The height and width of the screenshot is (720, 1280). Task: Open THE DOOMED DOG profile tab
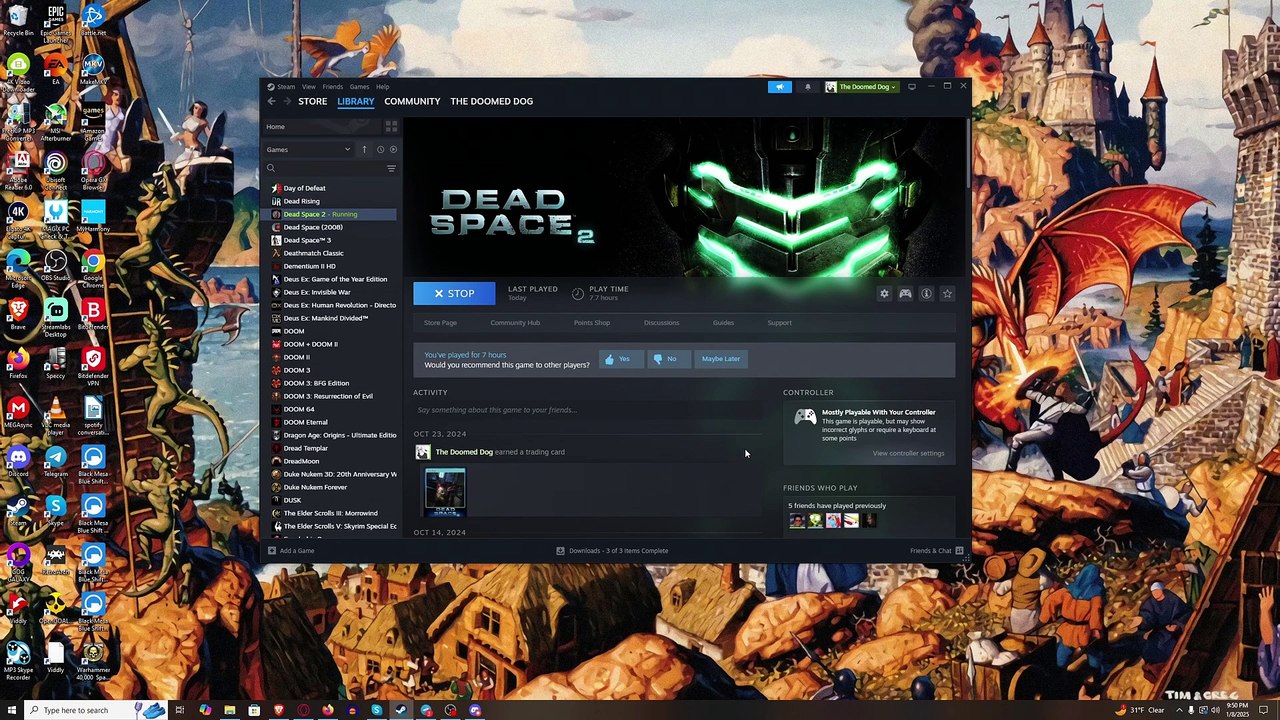click(491, 101)
